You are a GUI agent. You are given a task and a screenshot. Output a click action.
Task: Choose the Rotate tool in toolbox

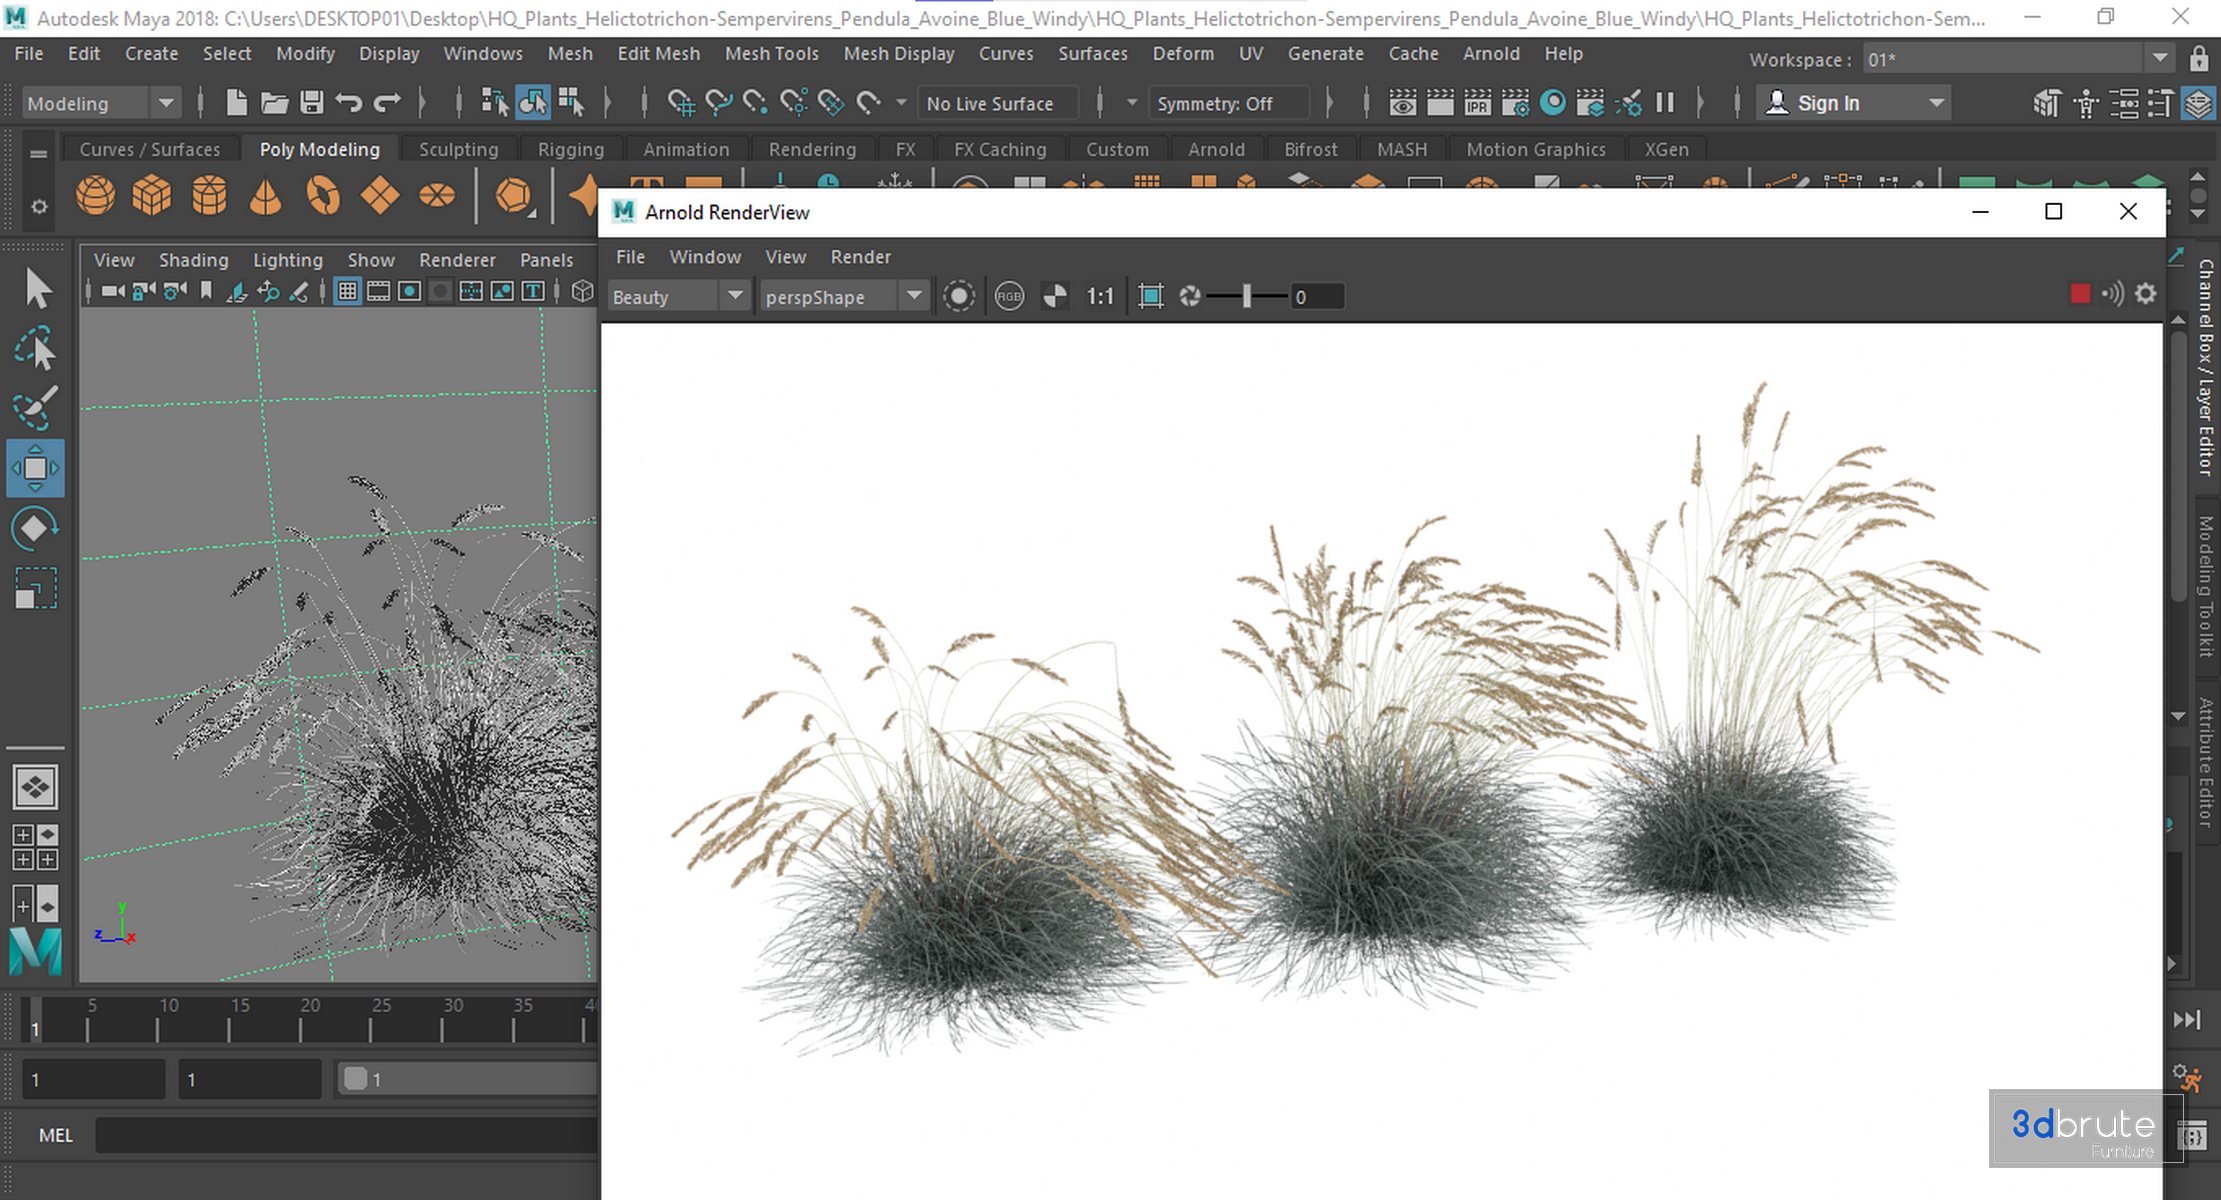[35, 528]
